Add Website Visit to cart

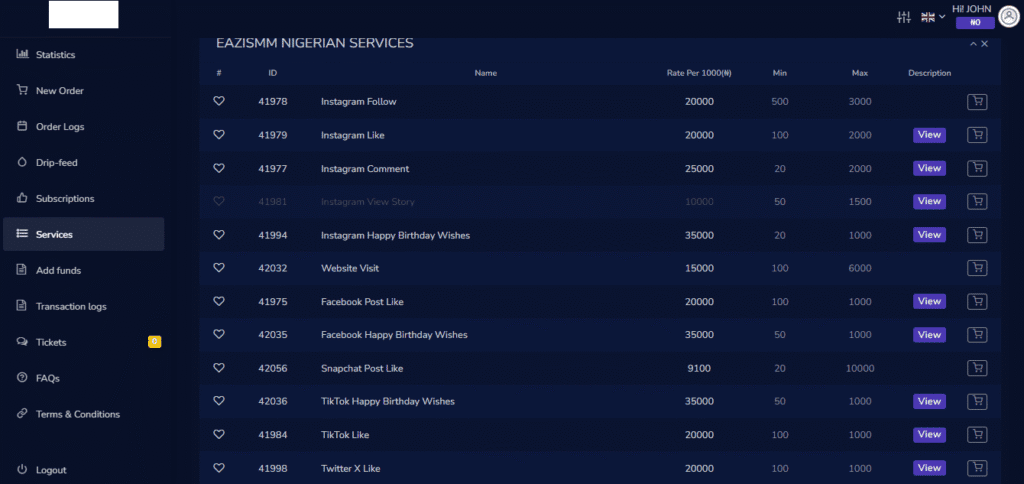977,268
